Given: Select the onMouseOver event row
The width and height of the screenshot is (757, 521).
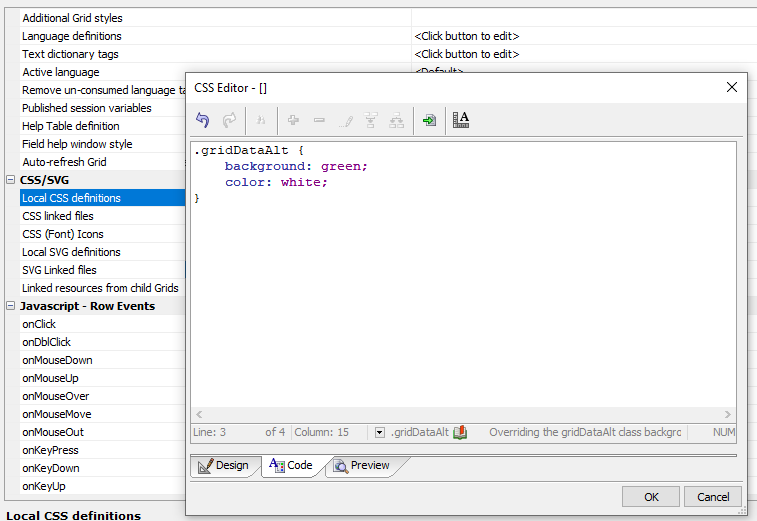Looking at the screenshot, I should coord(102,396).
